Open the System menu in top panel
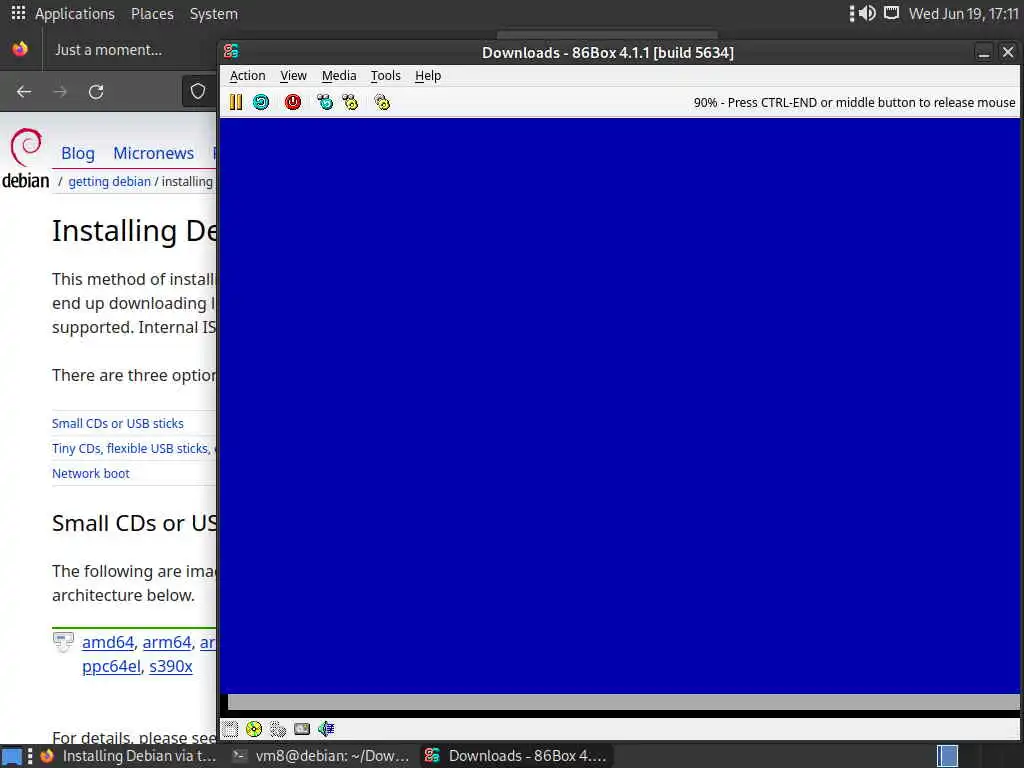 coord(214,14)
